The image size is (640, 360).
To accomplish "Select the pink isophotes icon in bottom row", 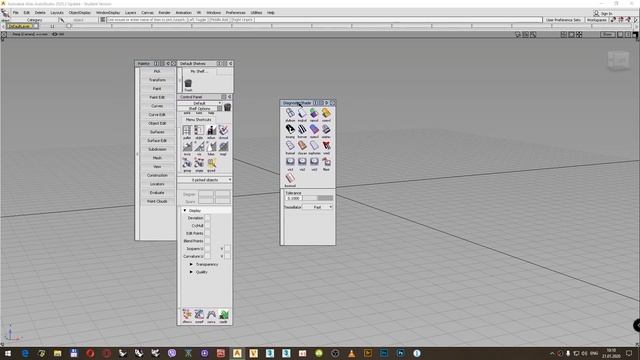I will (x=290, y=179).
